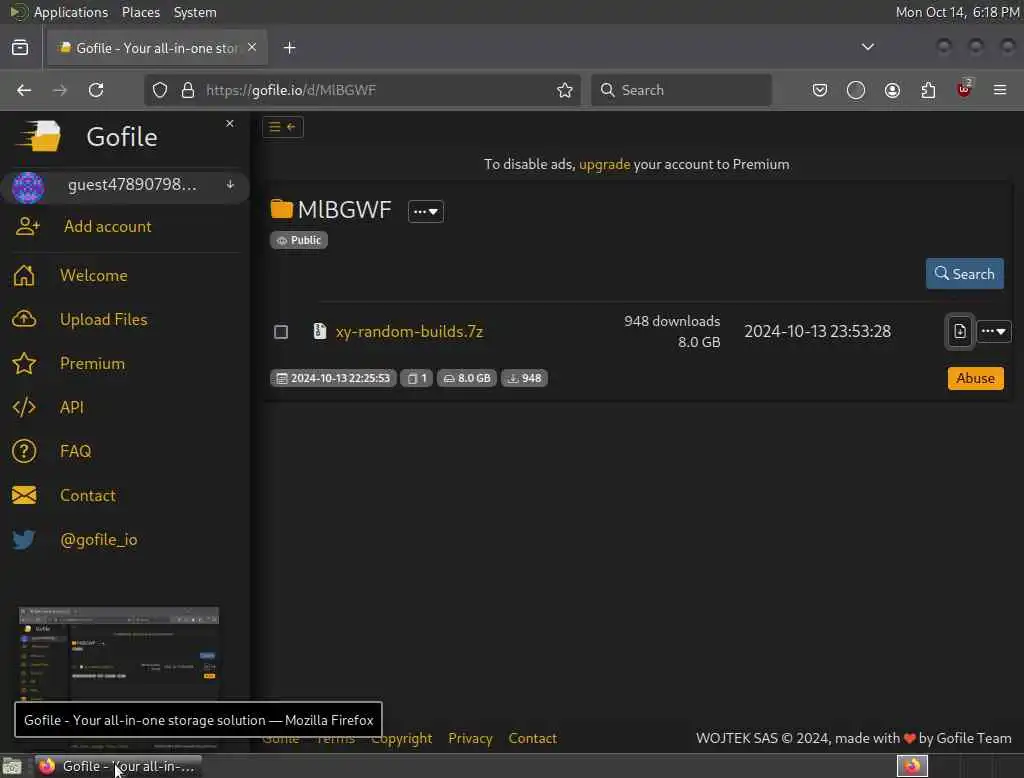The width and height of the screenshot is (1024, 778).
Task: Open the Privacy footer link
Action: coord(470,738)
